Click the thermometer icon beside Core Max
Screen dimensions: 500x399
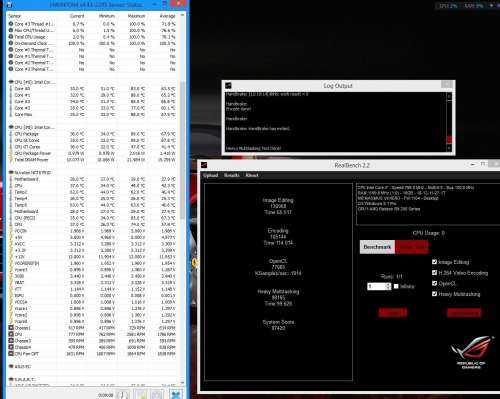(11, 115)
